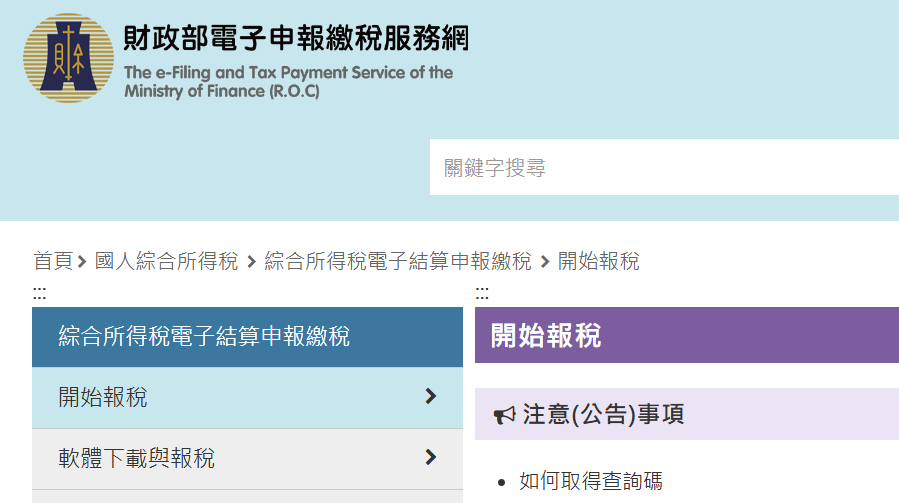Viewport: 899px width, 503px height.
Task: Click the chevron after 首頁 in breadcrumb
Action: click(82, 262)
